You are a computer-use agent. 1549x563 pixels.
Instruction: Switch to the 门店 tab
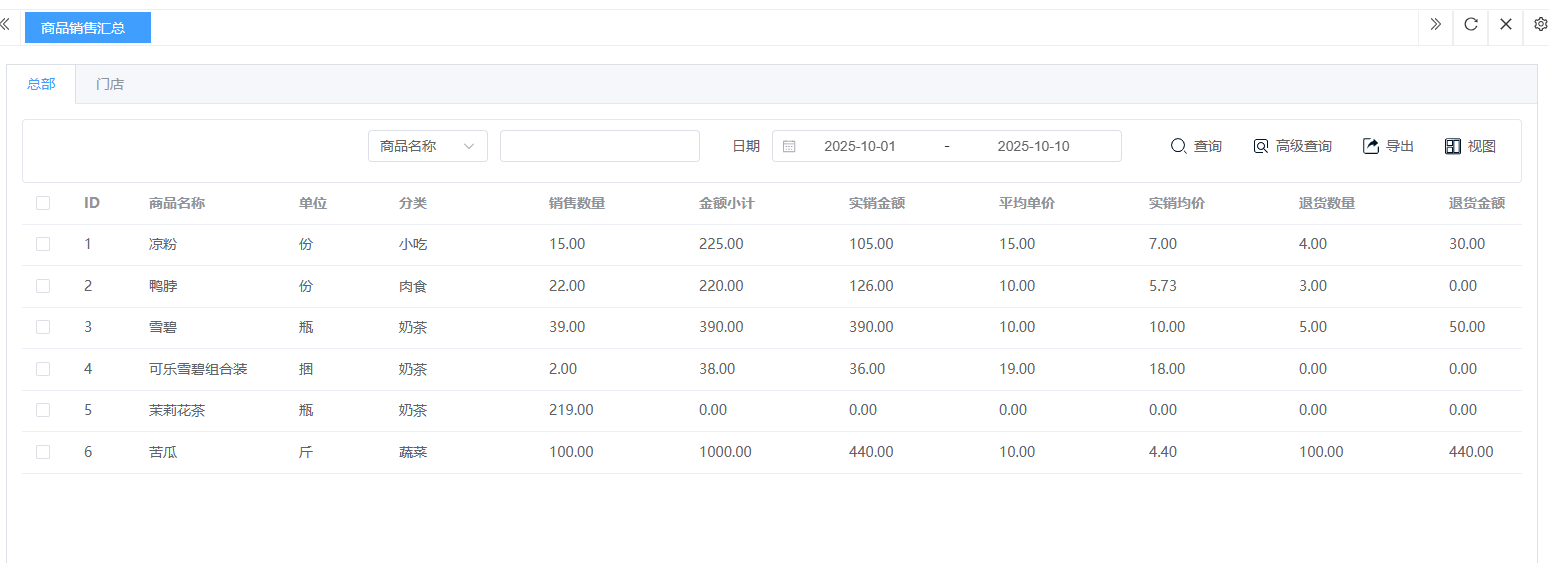pyautogui.click(x=110, y=84)
